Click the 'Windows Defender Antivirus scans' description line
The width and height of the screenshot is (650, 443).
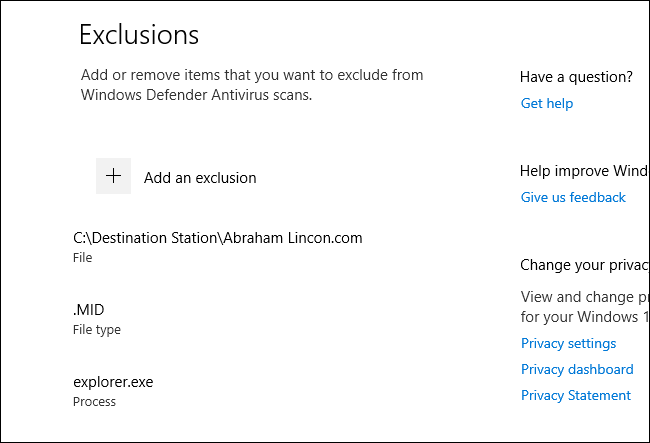(196, 96)
